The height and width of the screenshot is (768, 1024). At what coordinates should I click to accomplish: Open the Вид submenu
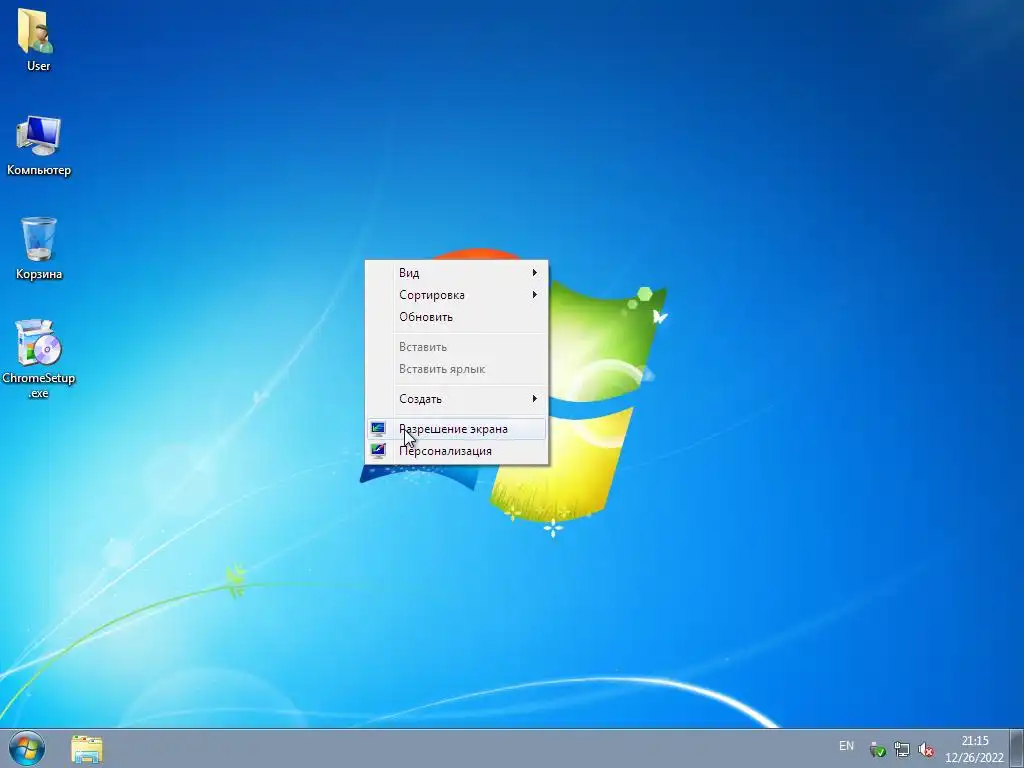(x=456, y=272)
